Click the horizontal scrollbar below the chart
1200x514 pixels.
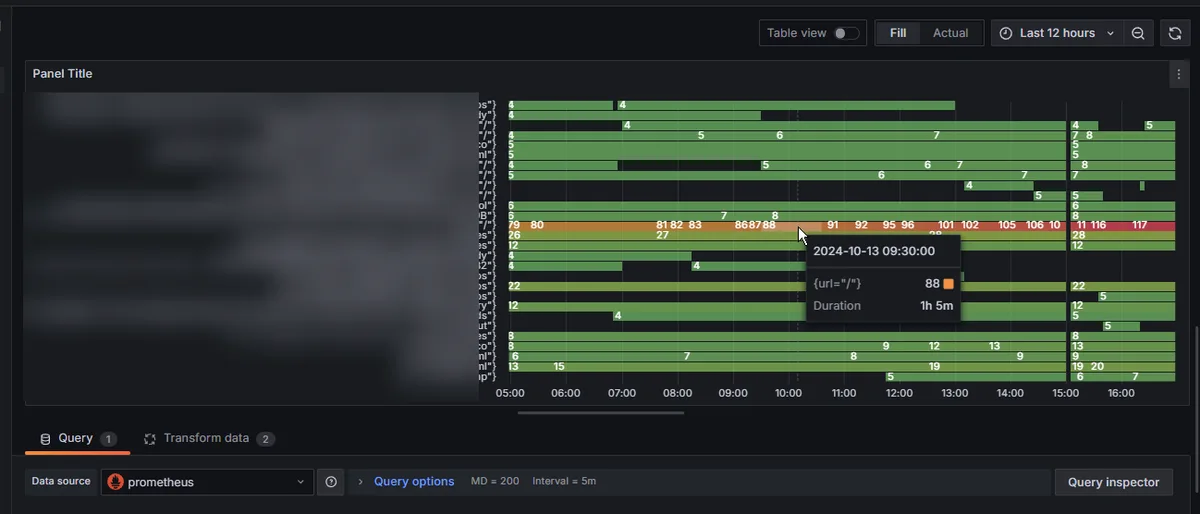point(600,412)
